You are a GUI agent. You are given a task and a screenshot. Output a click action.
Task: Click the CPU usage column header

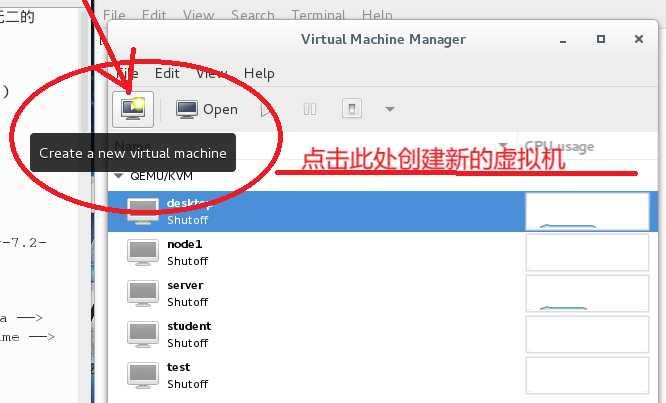(587, 147)
